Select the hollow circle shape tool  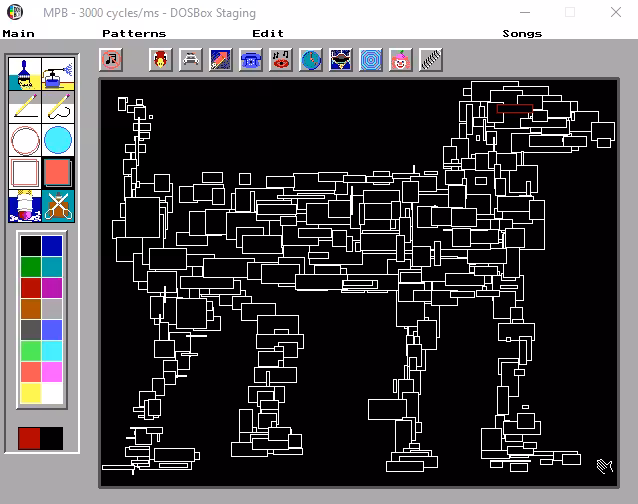(25, 140)
